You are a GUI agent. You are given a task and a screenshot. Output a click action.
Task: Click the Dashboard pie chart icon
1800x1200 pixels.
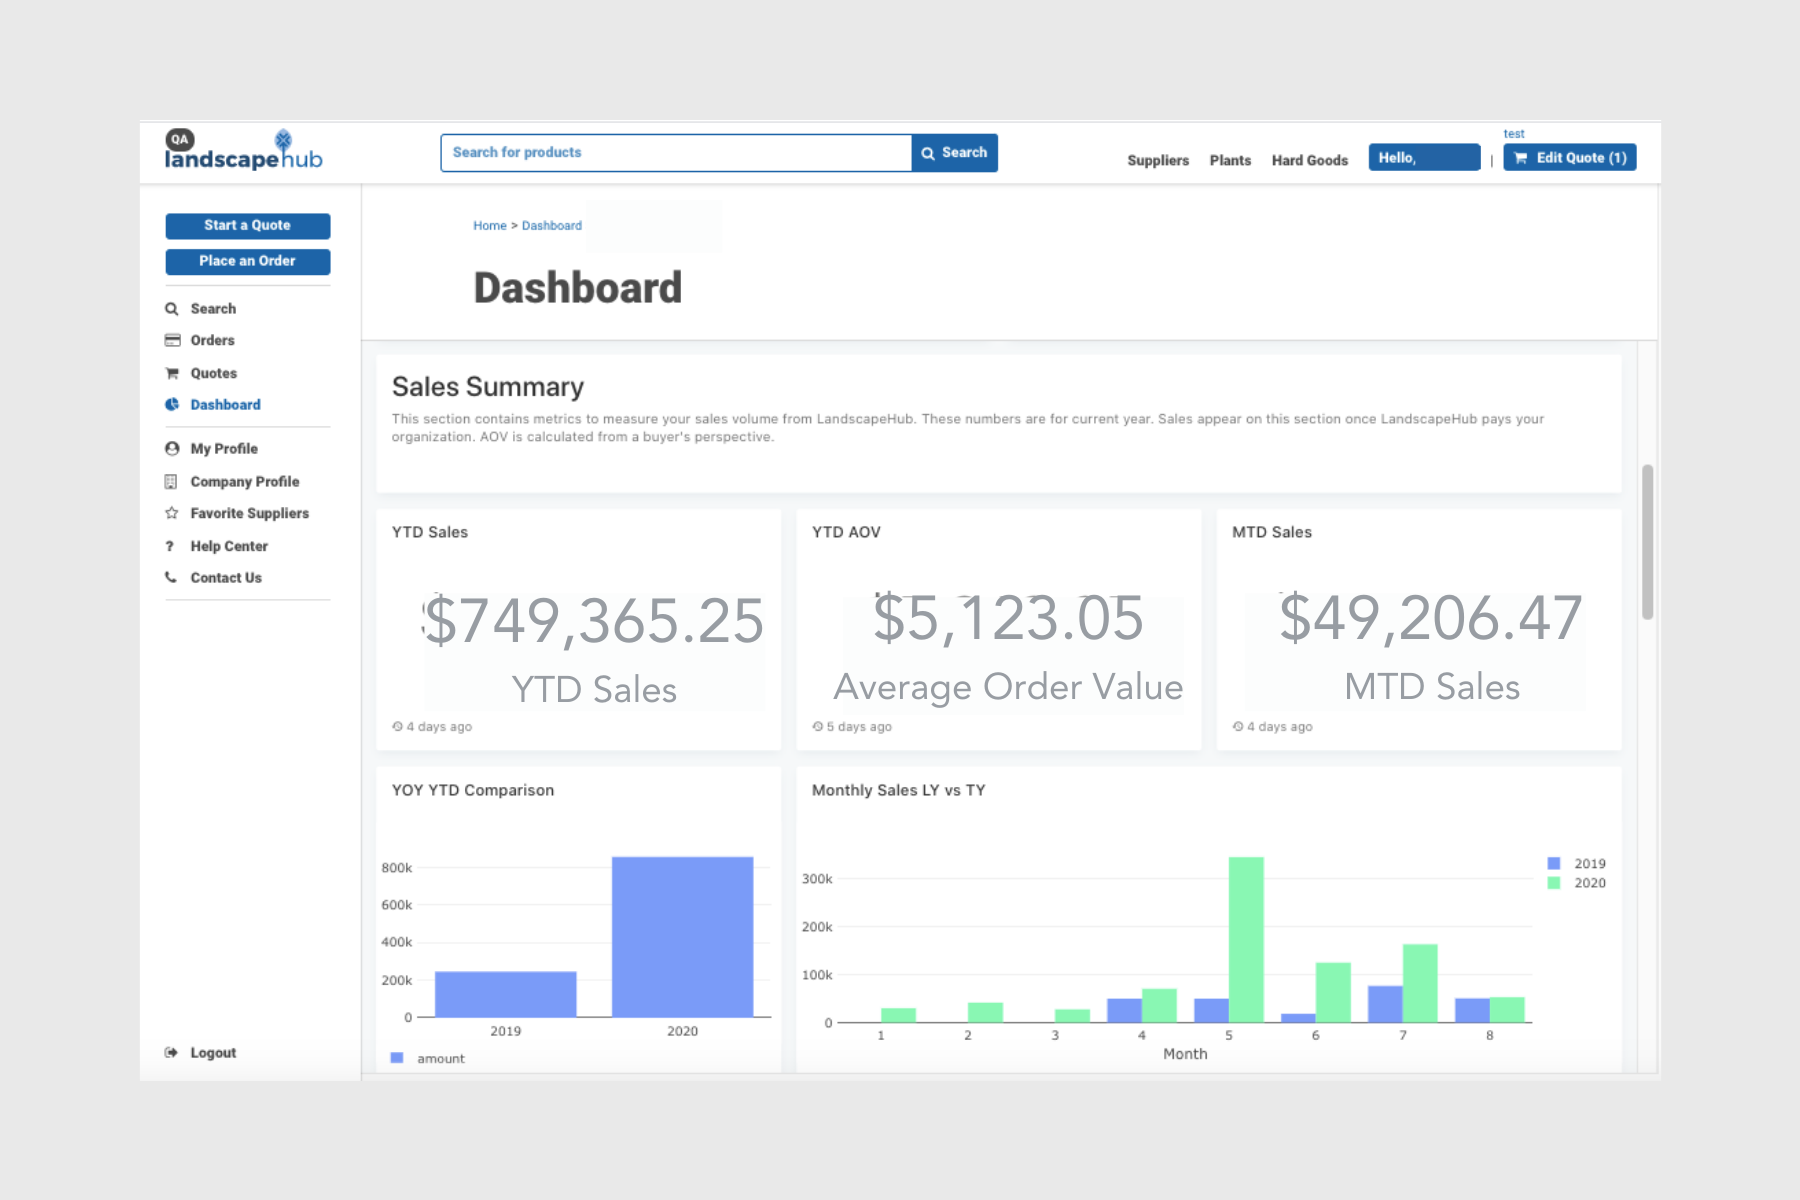coord(172,405)
